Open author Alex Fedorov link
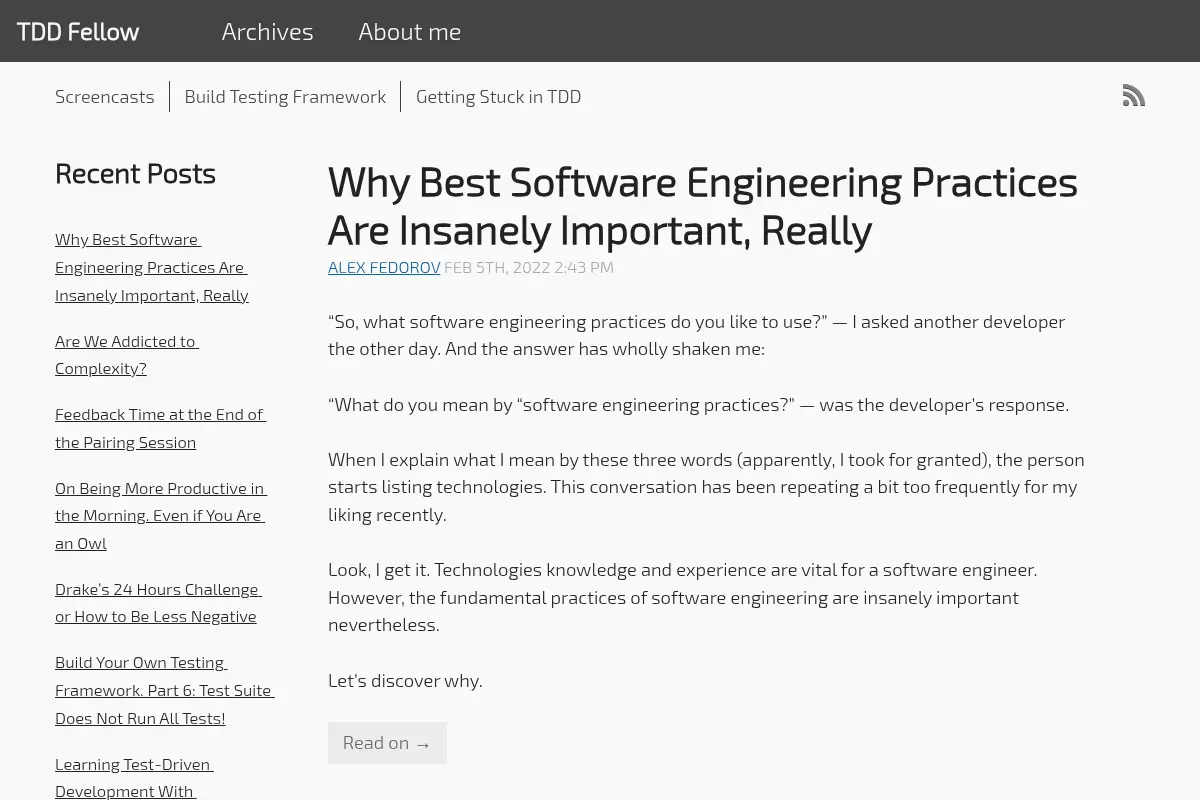1200x800 pixels. point(384,268)
